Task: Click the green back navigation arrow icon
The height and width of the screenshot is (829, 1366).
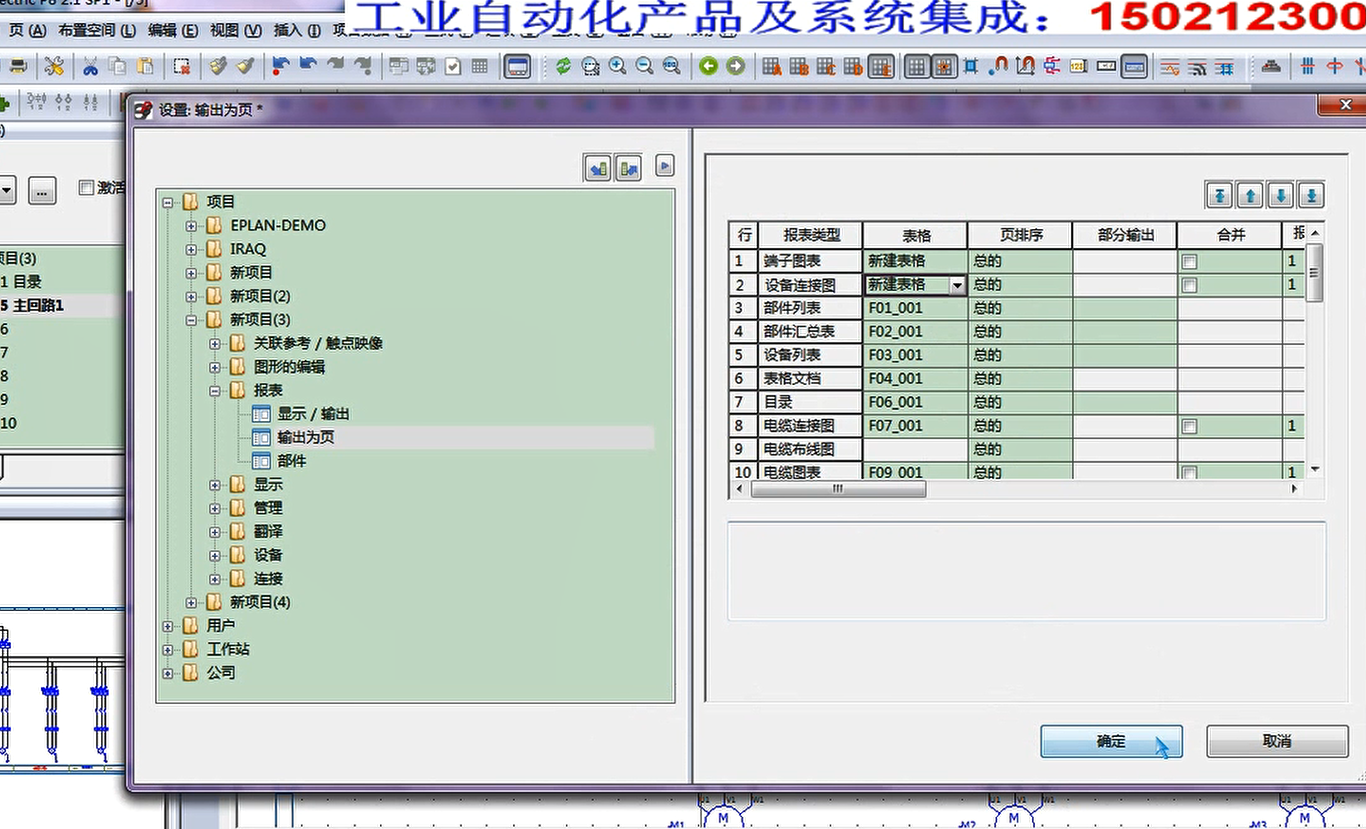Action: [706, 67]
